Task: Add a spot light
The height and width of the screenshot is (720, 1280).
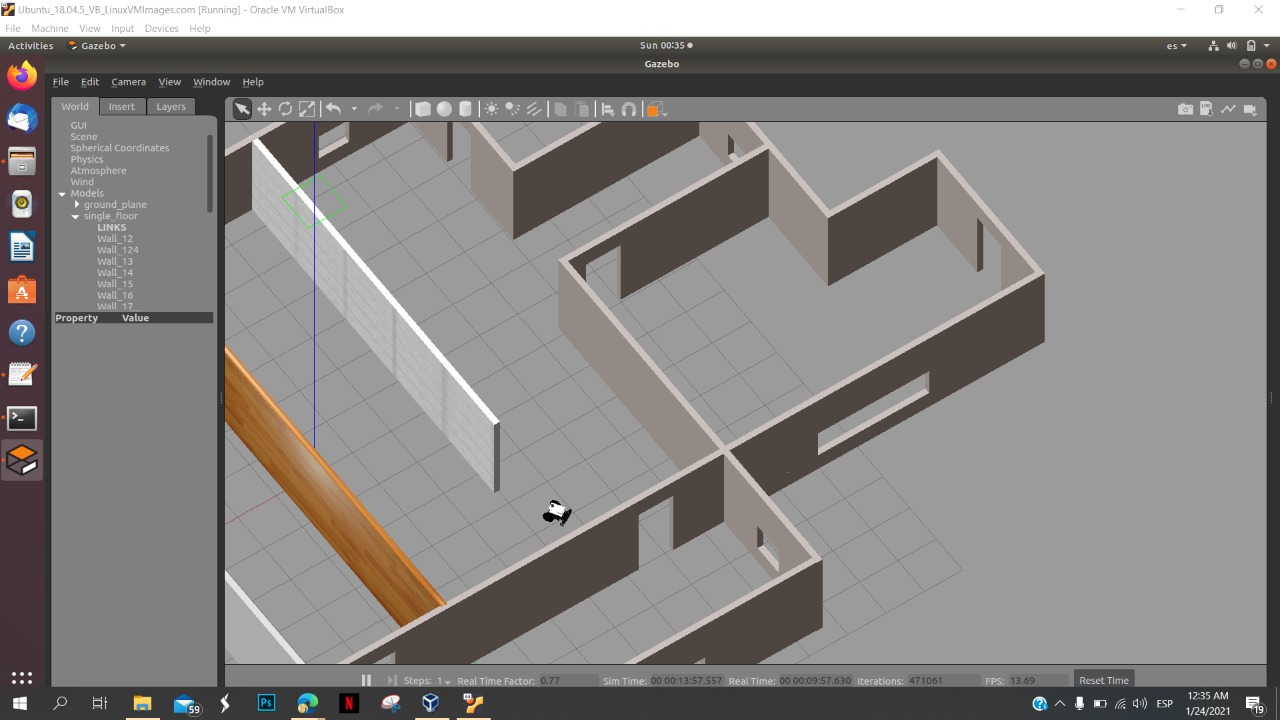Action: coord(512,109)
